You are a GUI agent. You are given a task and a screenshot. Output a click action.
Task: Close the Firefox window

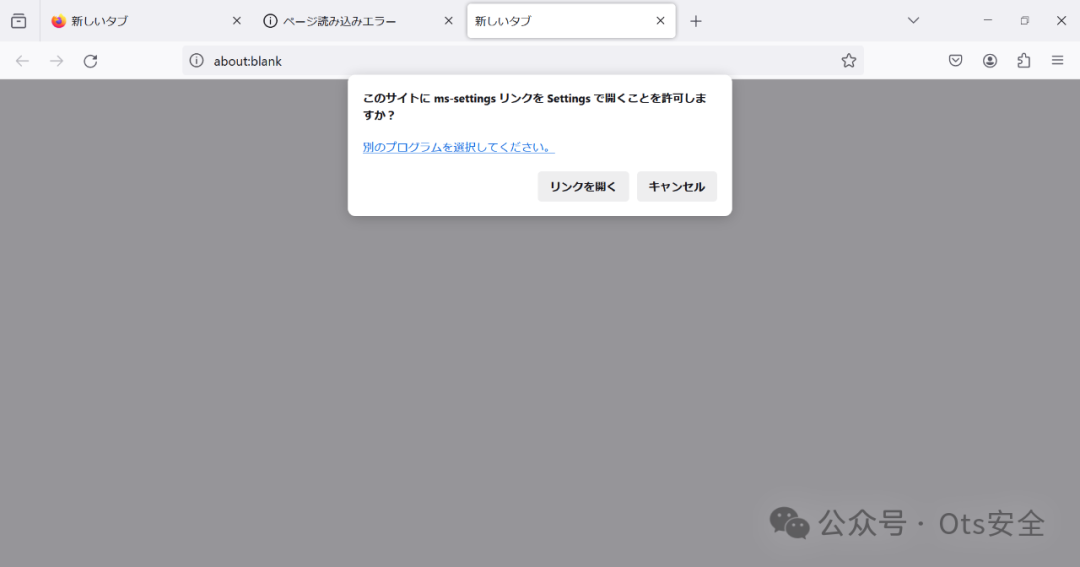click(x=1061, y=21)
